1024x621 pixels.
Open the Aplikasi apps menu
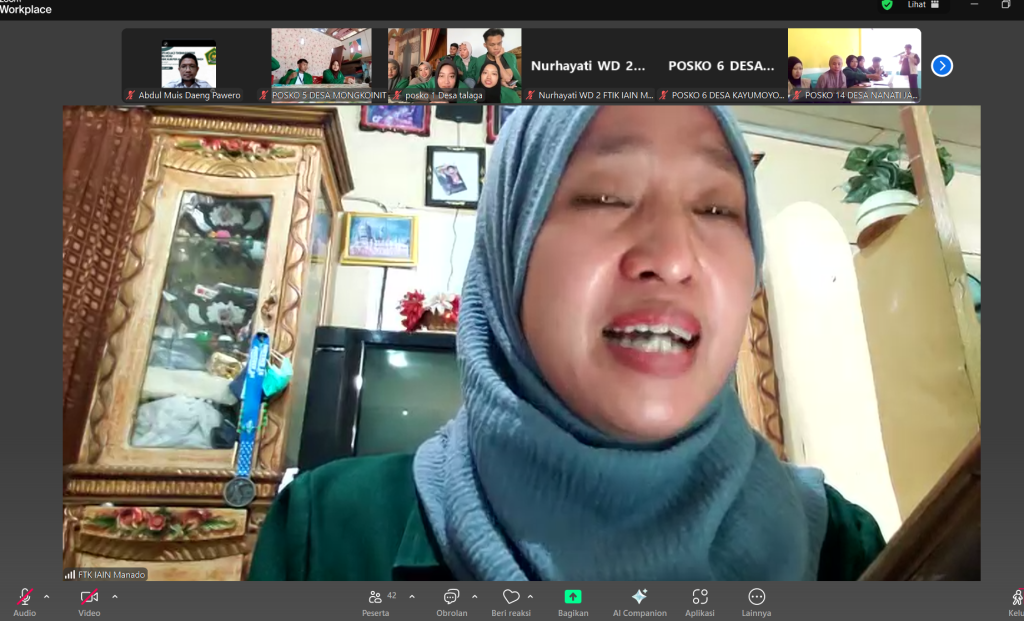(700, 598)
